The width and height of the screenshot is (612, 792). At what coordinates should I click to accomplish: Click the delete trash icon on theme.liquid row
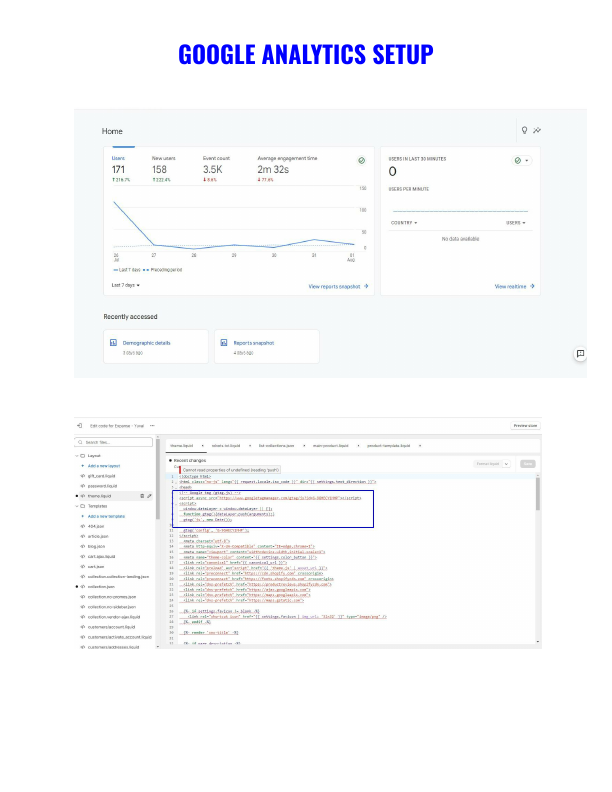click(x=142, y=496)
